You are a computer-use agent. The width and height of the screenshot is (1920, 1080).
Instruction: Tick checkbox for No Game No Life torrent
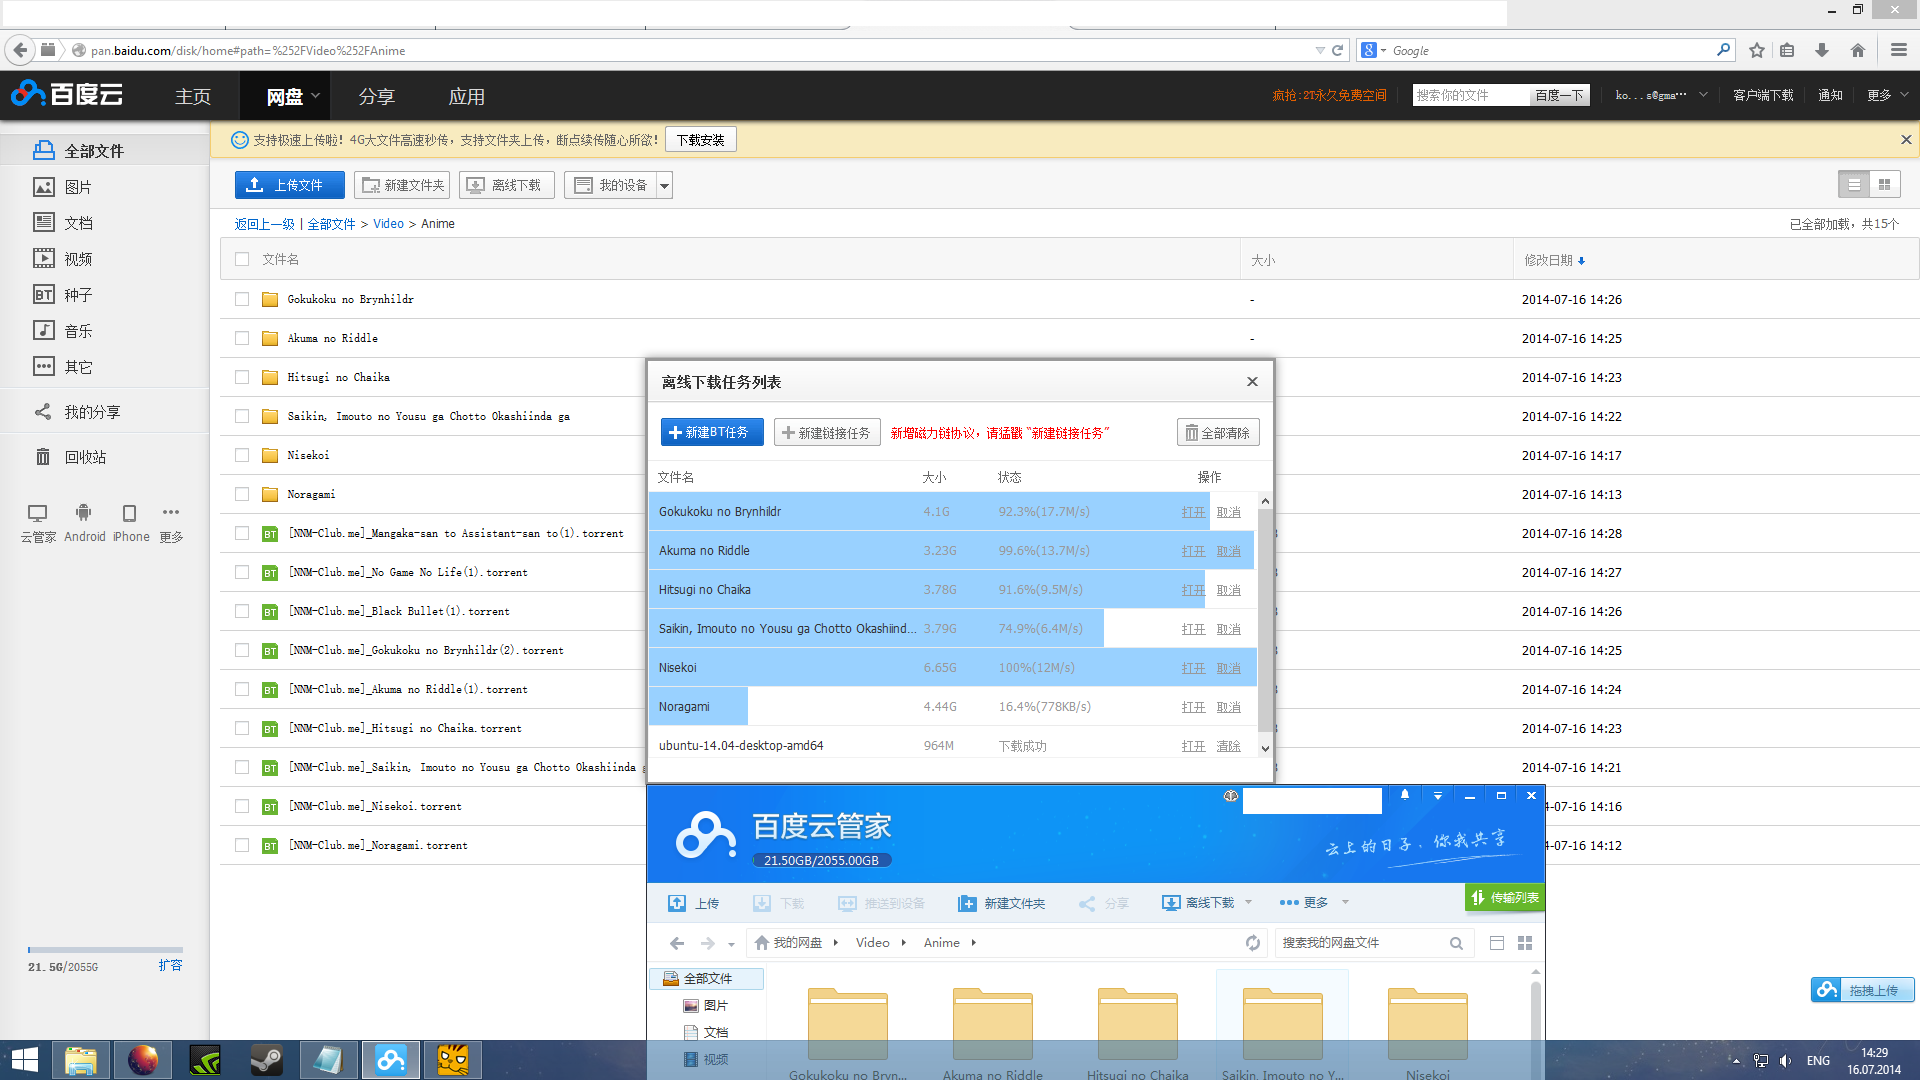(x=242, y=572)
